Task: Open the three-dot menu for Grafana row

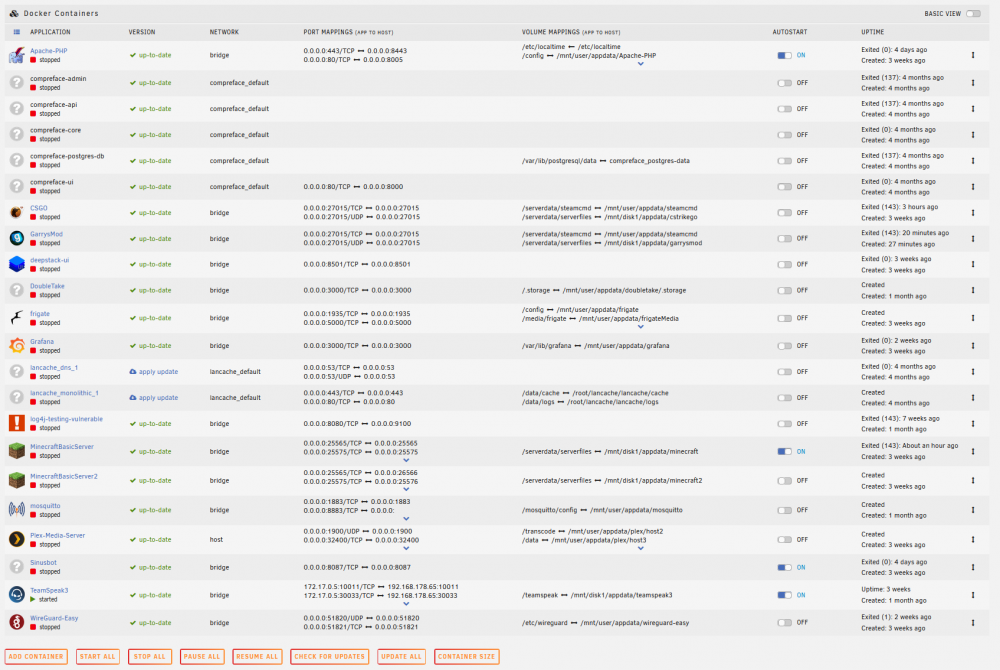Action: (973, 346)
